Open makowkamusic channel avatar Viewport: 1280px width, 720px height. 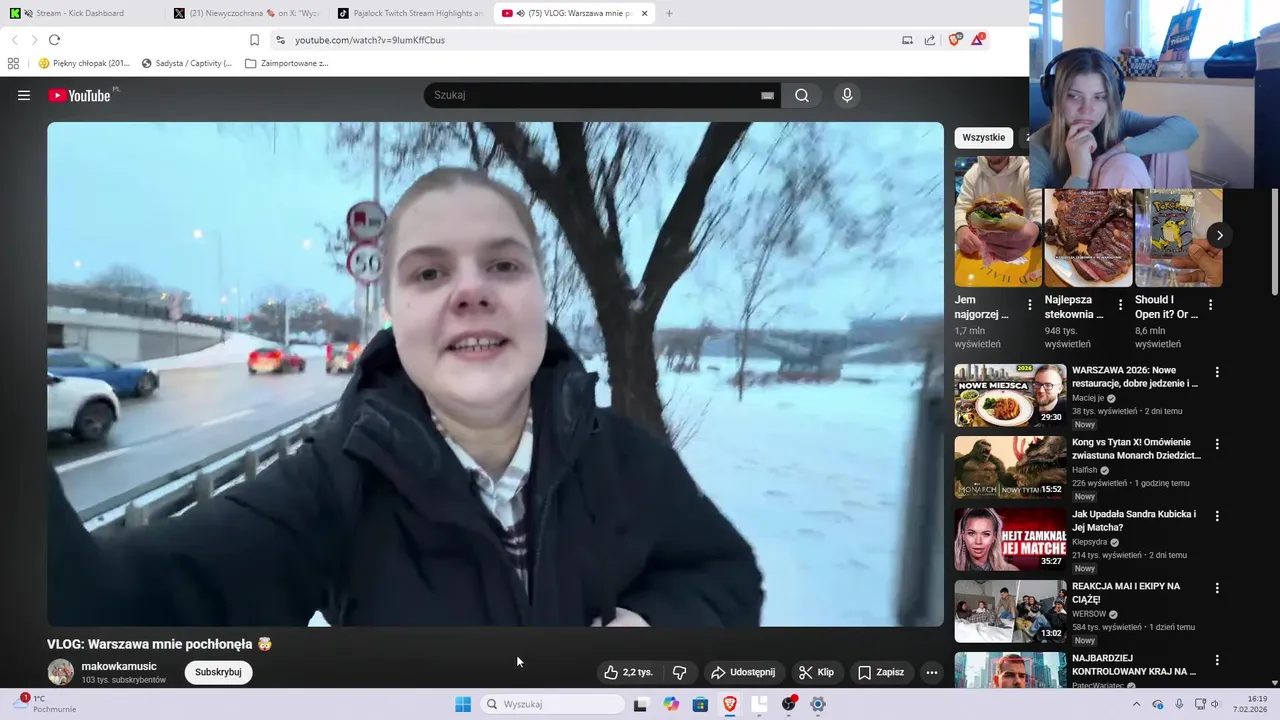(x=61, y=672)
